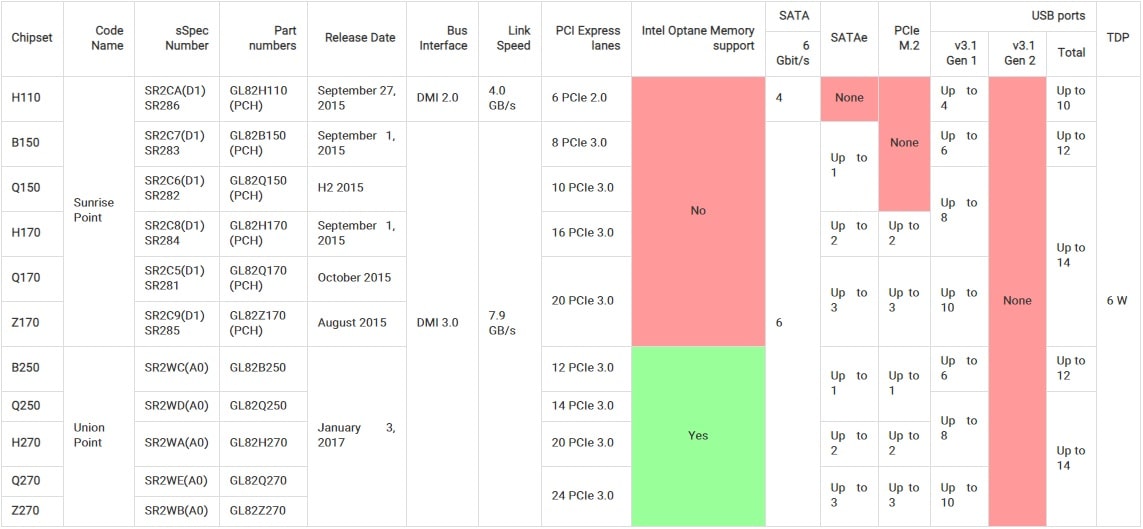This screenshot has height=529, width=1143.
Task: Select the TDP column header
Action: [x=1117, y=38]
